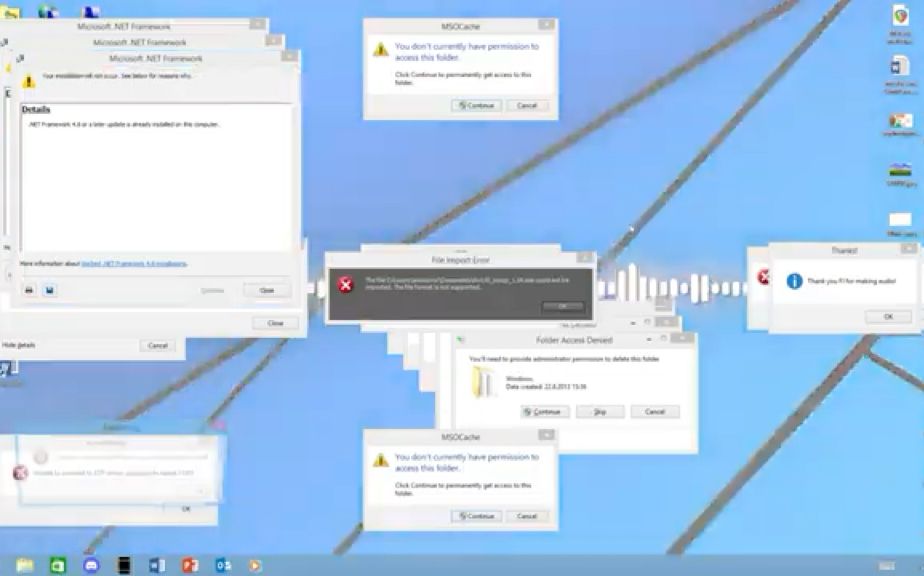Click the red error icon in the faded dialog

coord(20,472)
